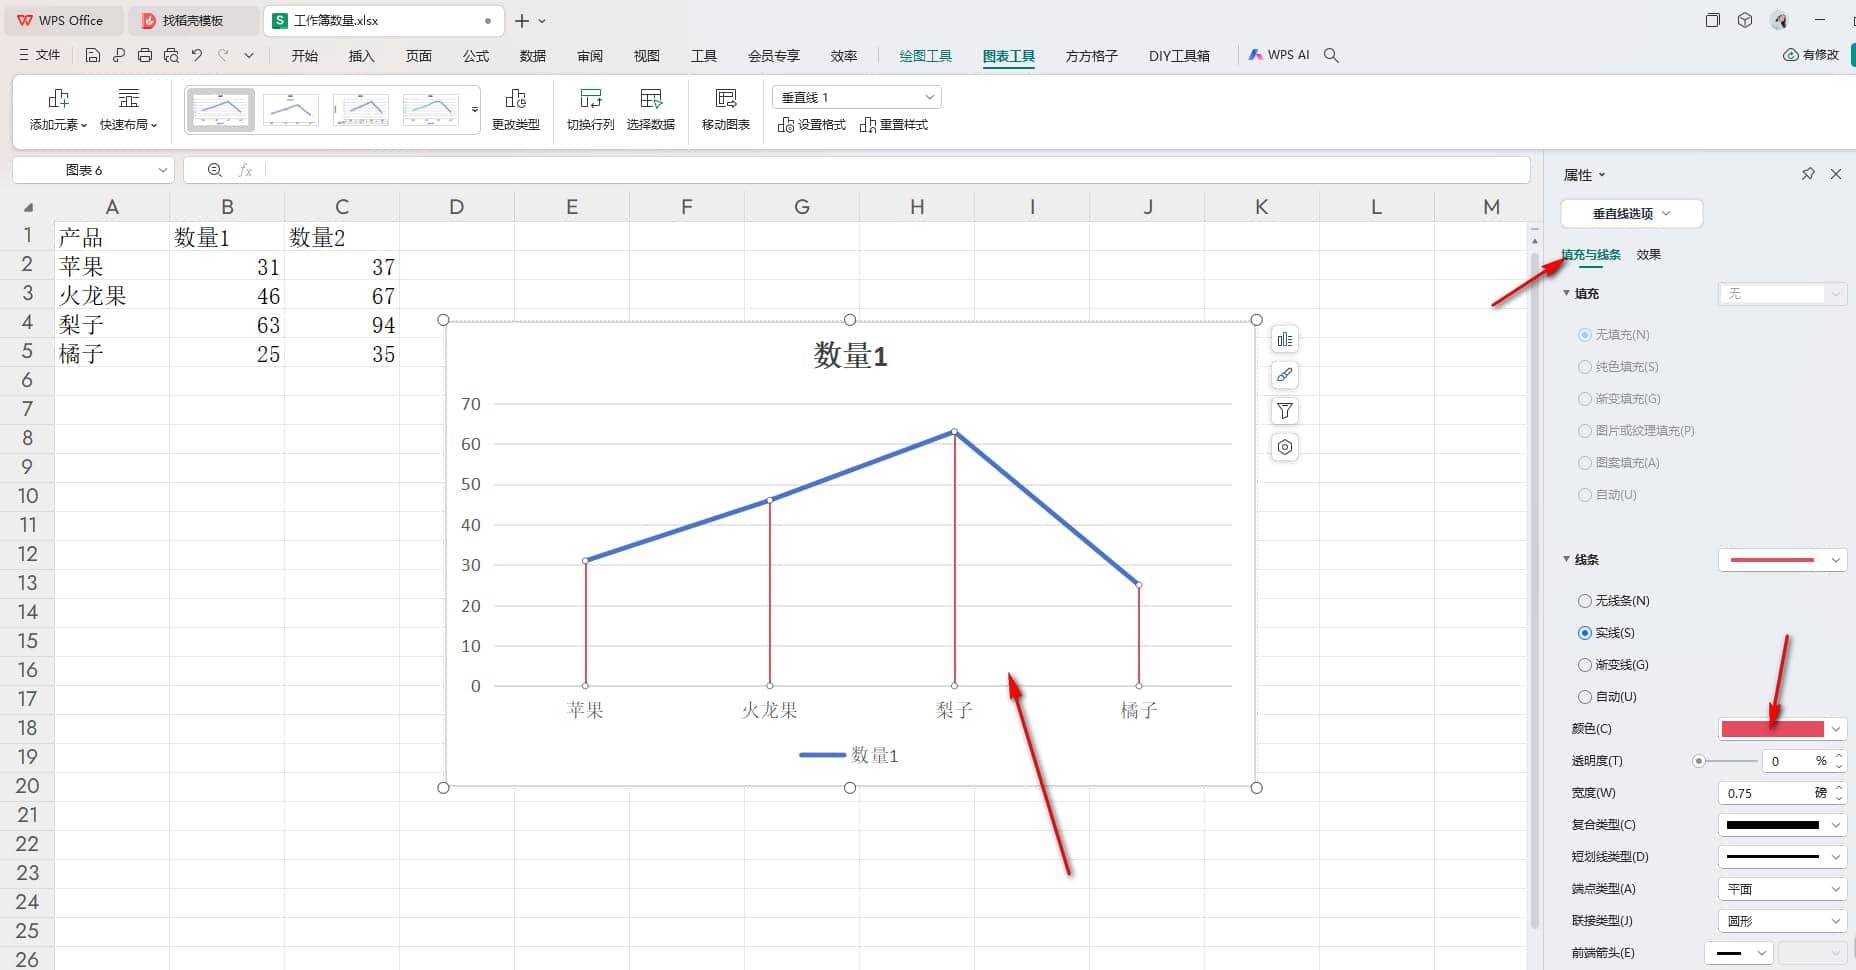Viewport: 1856px width, 970px height.
Task: Open the 开始 (Home) ribbon tab
Action: 305,56
